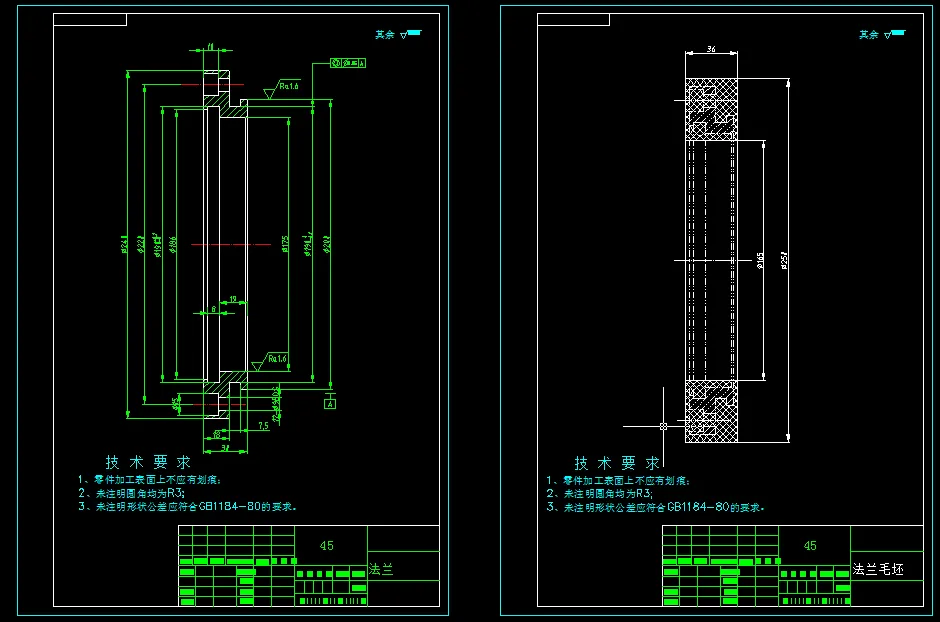Click the datum "A" box in the flange drawing
The image size is (940, 622).
click(x=330, y=404)
